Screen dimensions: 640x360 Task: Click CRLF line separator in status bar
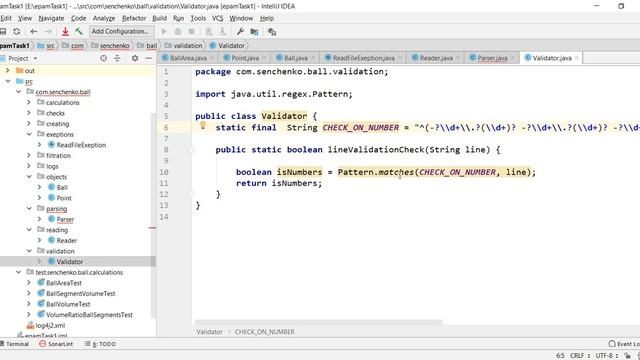(579, 356)
